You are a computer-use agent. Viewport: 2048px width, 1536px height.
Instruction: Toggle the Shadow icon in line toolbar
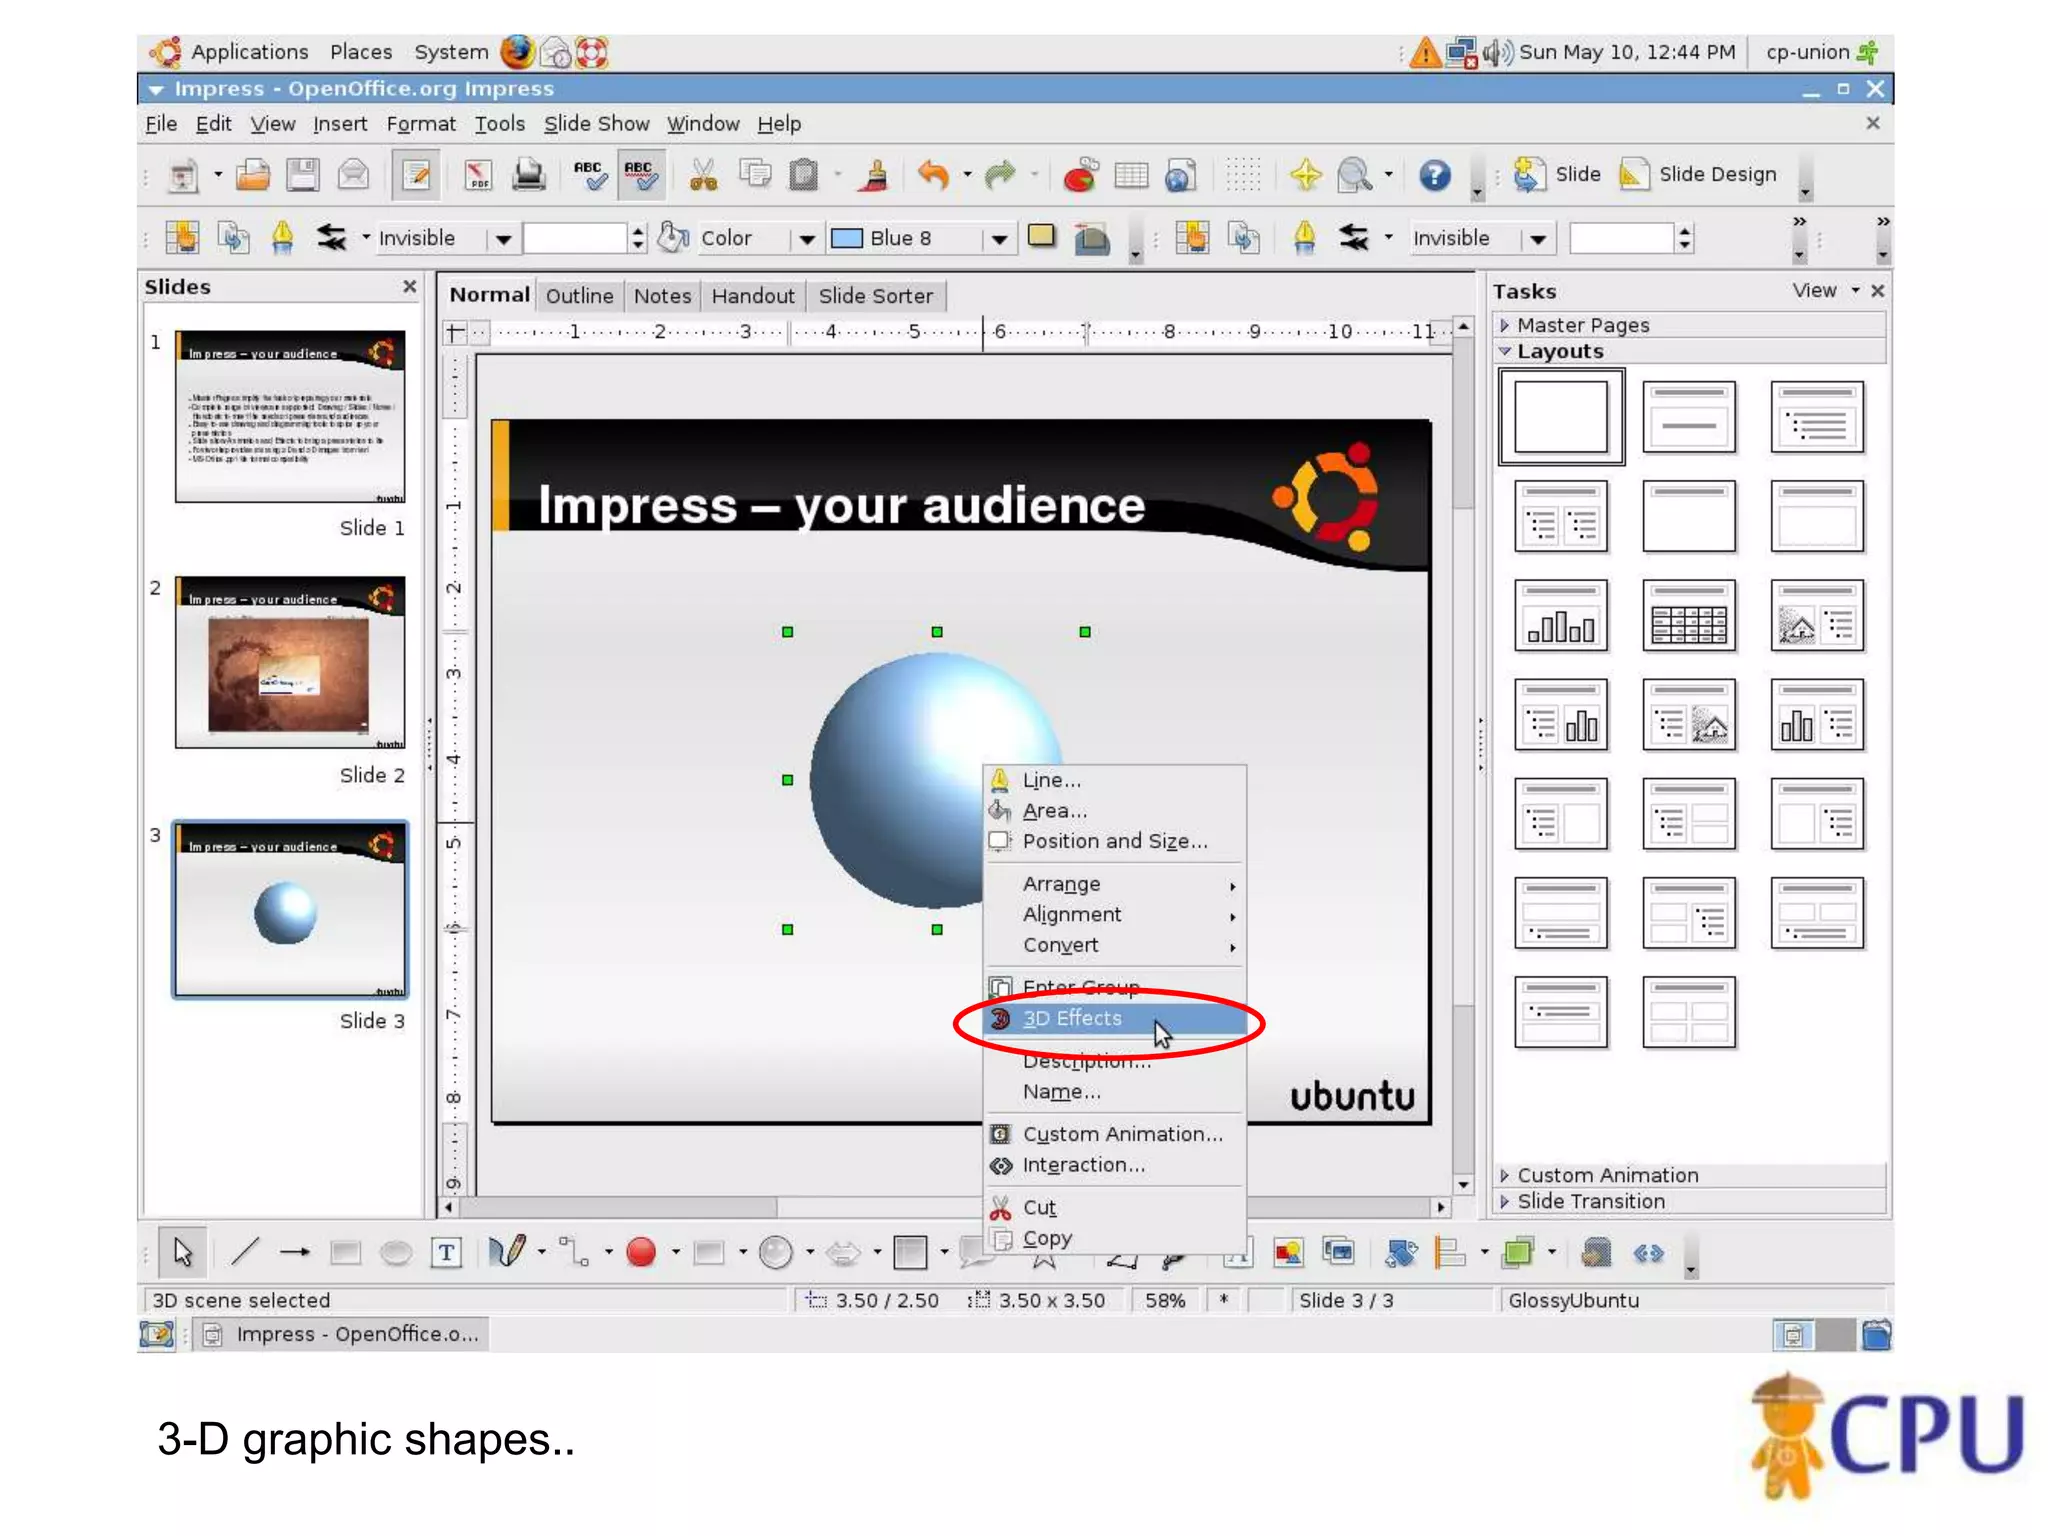[x=1041, y=238]
